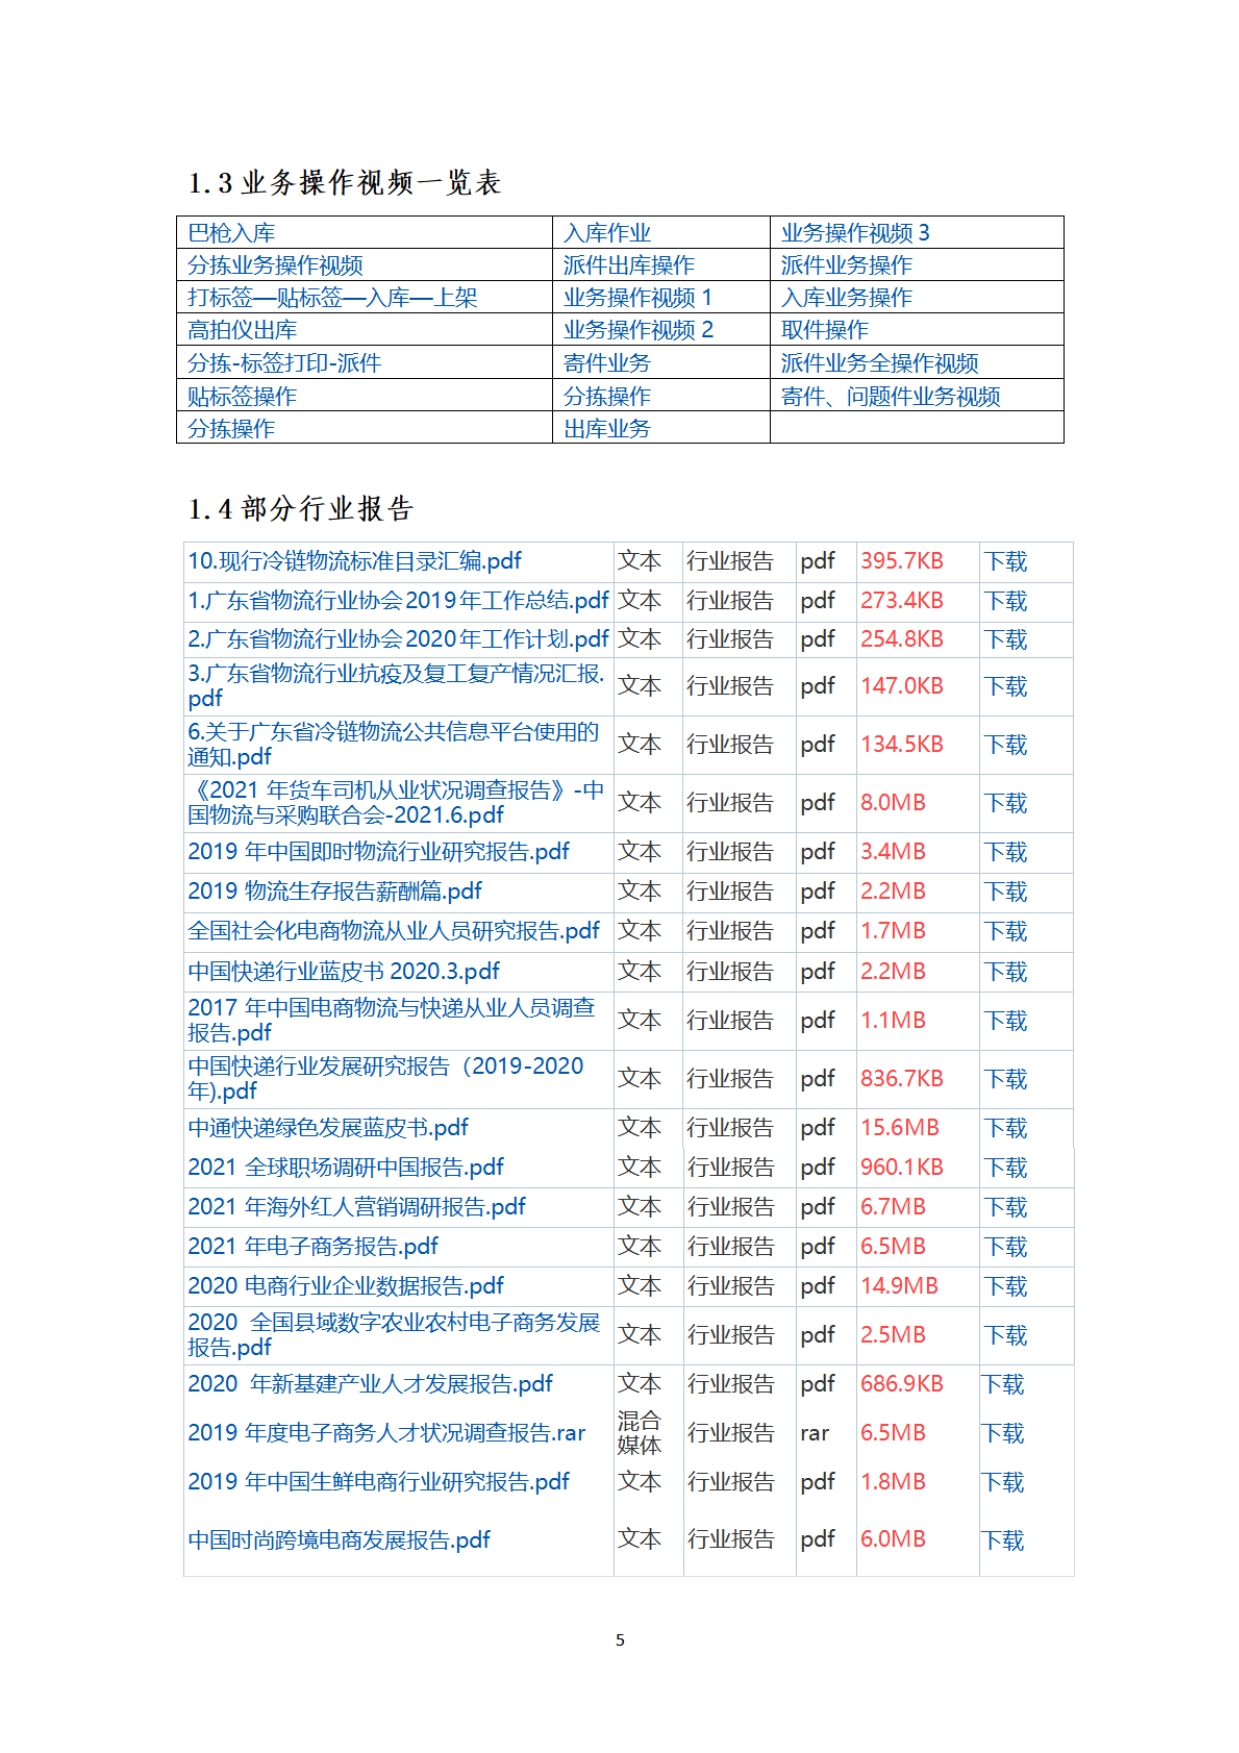Click 下载 for the 686.9KB file
1239x1753 pixels.
click(1002, 1383)
